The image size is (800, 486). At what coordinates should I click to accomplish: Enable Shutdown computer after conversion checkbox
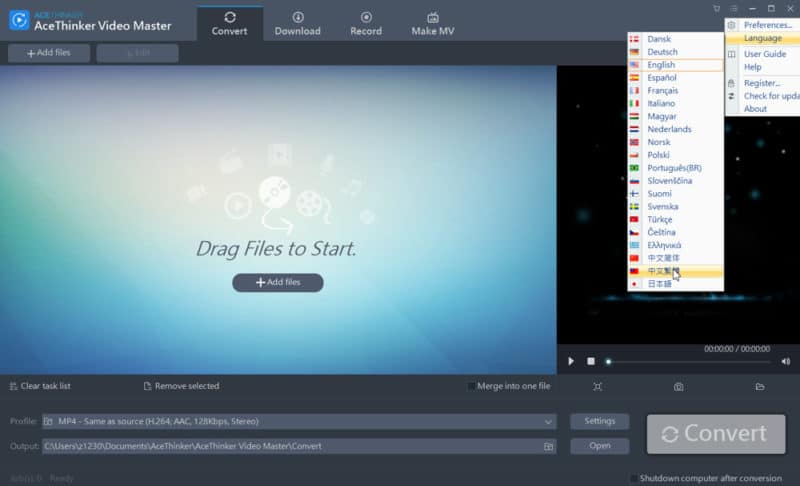[x=634, y=478]
